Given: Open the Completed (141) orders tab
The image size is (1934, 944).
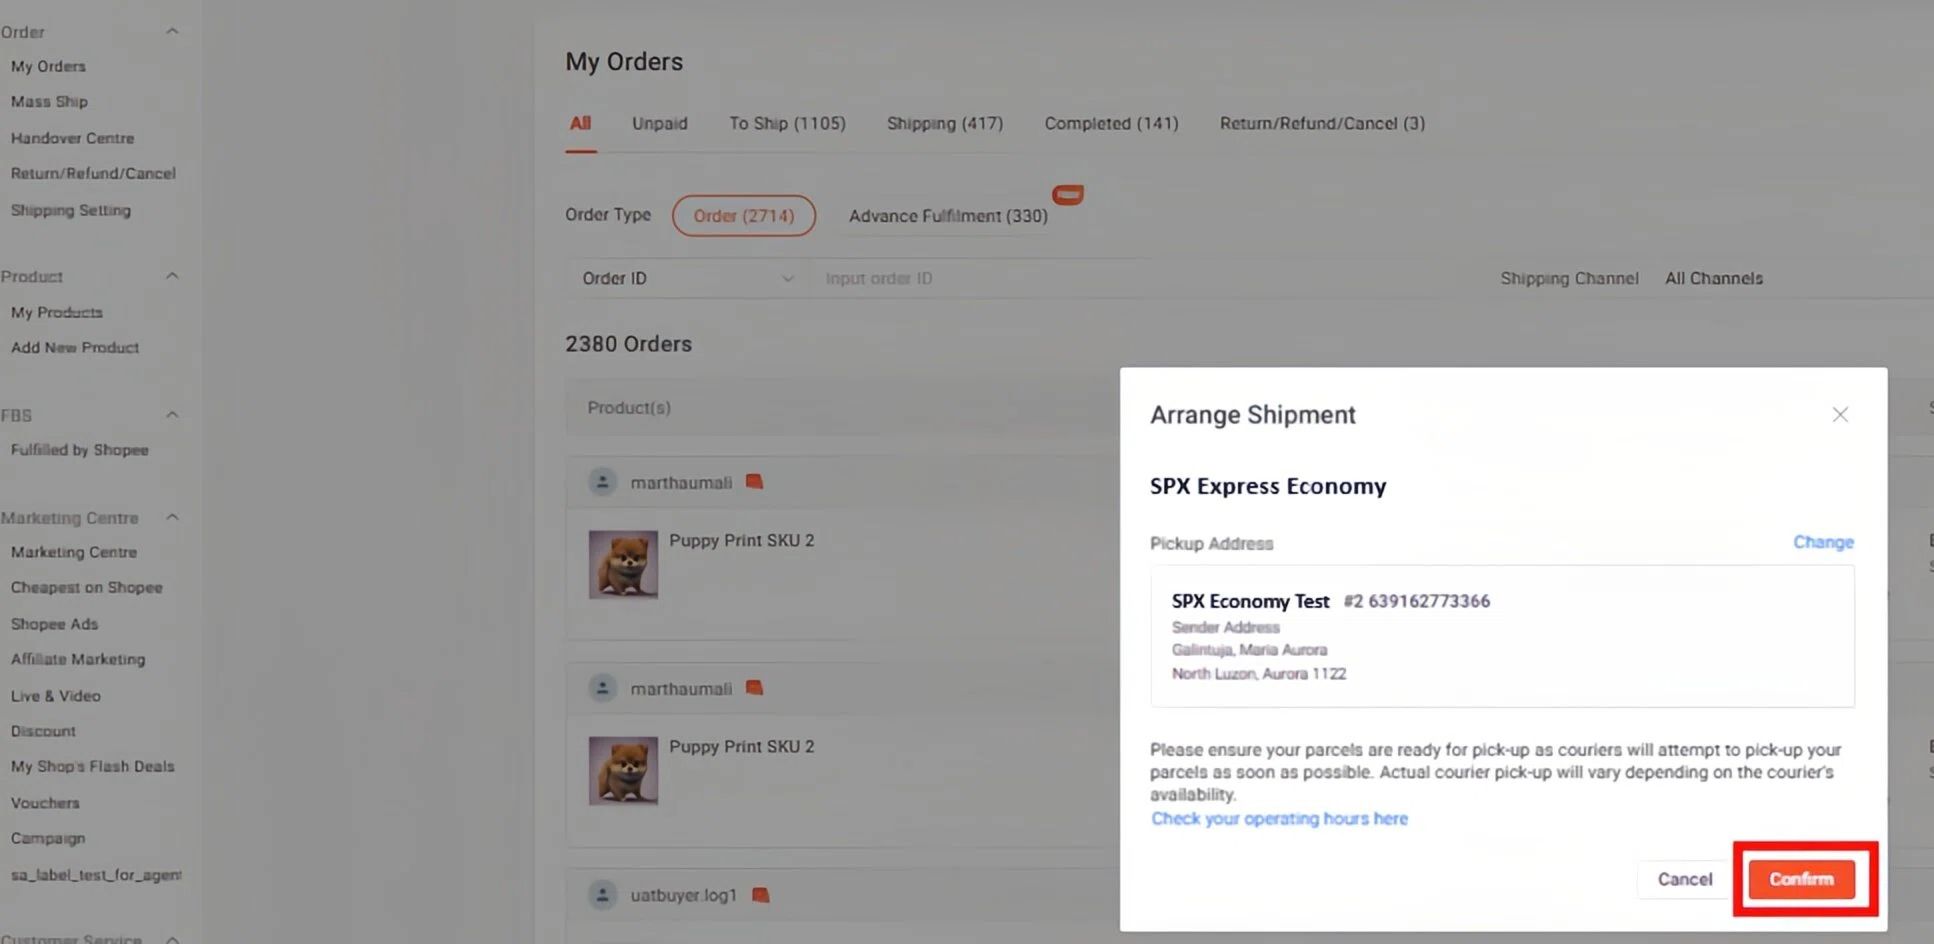Looking at the screenshot, I should click(x=1110, y=123).
